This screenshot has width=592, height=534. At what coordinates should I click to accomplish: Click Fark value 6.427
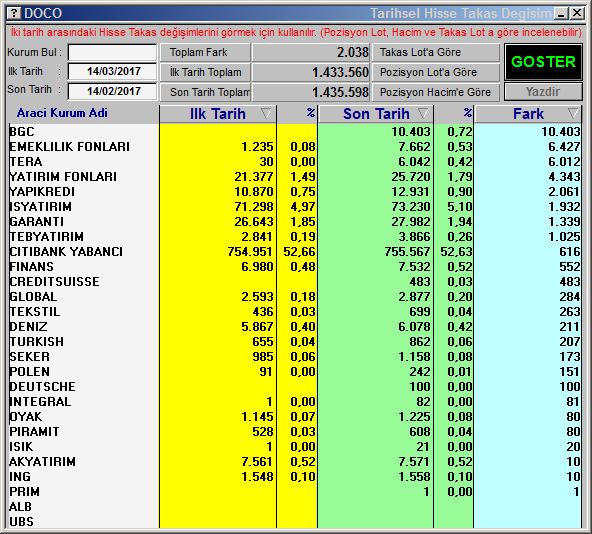(564, 147)
